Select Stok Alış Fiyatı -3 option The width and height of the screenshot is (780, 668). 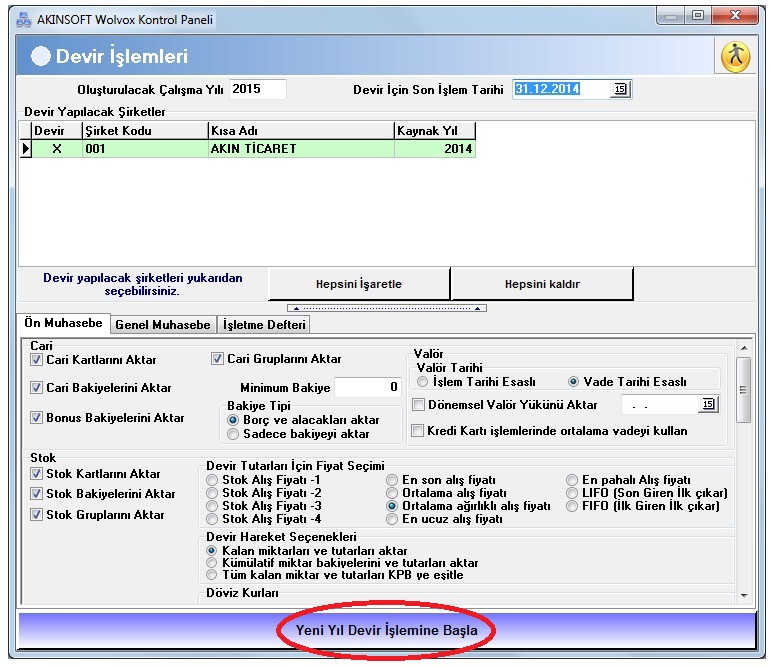[x=212, y=506]
